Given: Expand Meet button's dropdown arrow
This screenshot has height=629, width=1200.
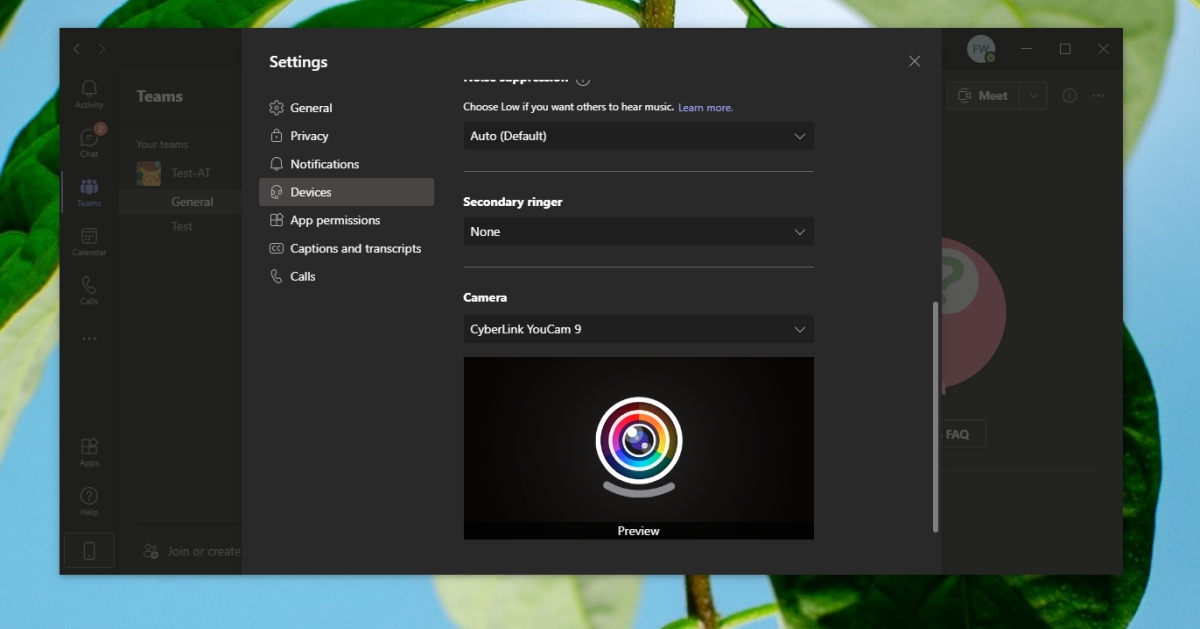Looking at the screenshot, I should point(1033,96).
